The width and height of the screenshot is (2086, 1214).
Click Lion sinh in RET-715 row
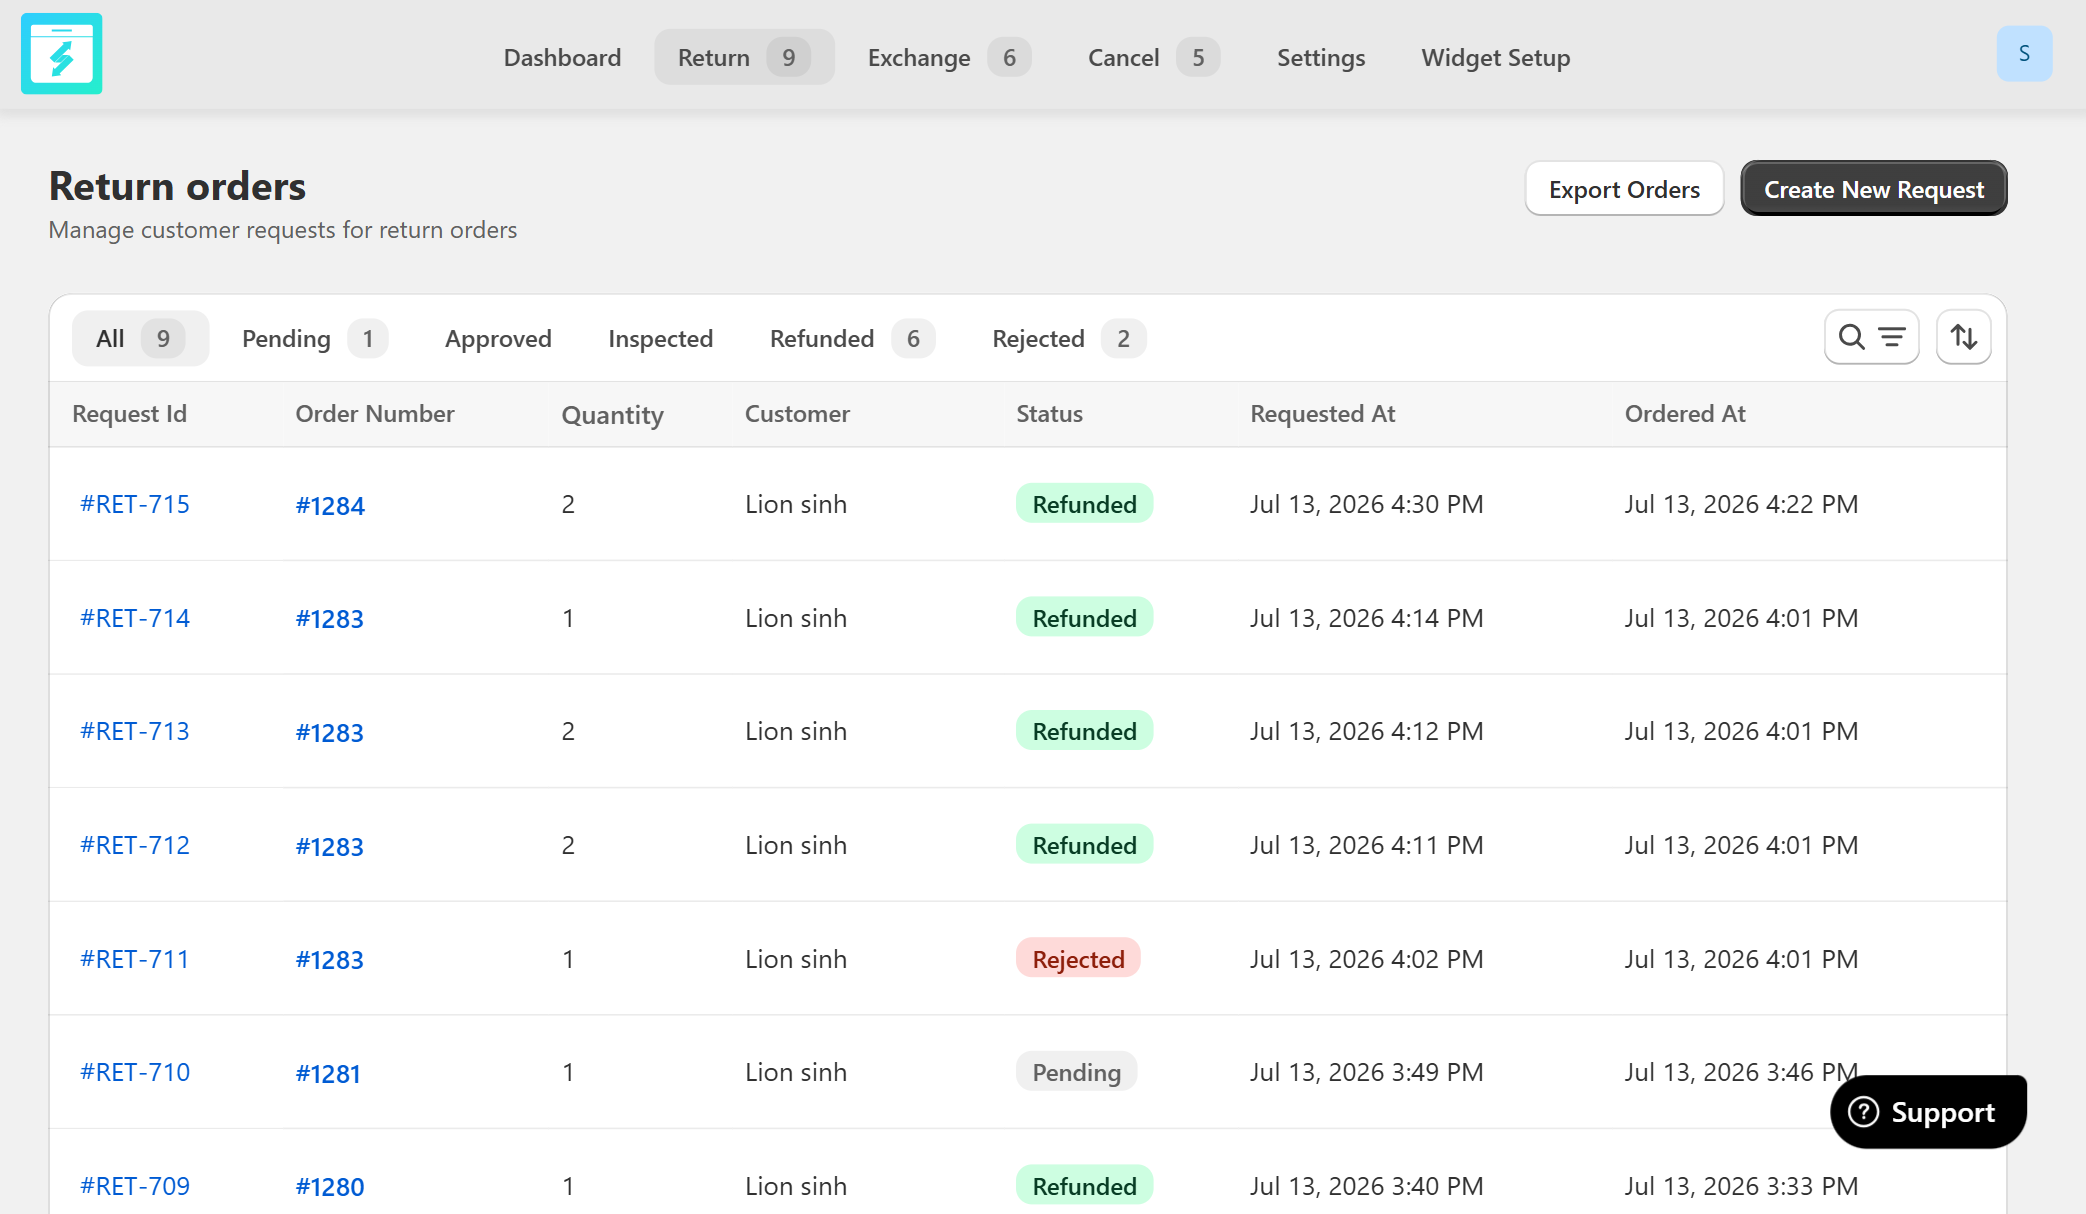tap(796, 504)
